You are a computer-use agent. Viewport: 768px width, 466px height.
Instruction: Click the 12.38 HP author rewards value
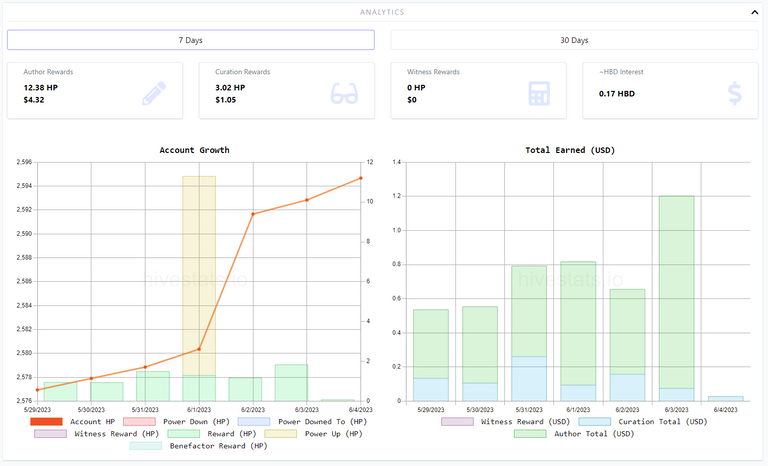[x=41, y=88]
